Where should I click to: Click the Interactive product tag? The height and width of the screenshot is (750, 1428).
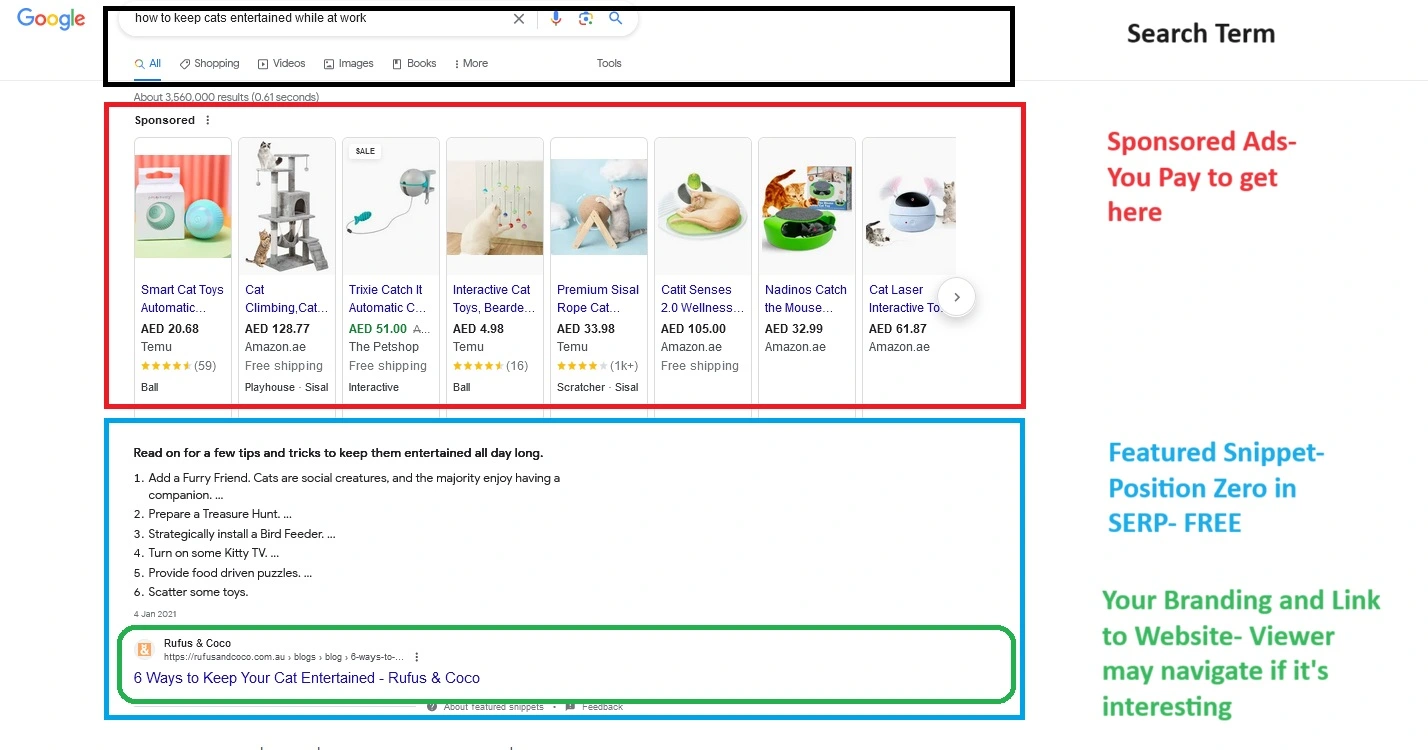(x=374, y=387)
